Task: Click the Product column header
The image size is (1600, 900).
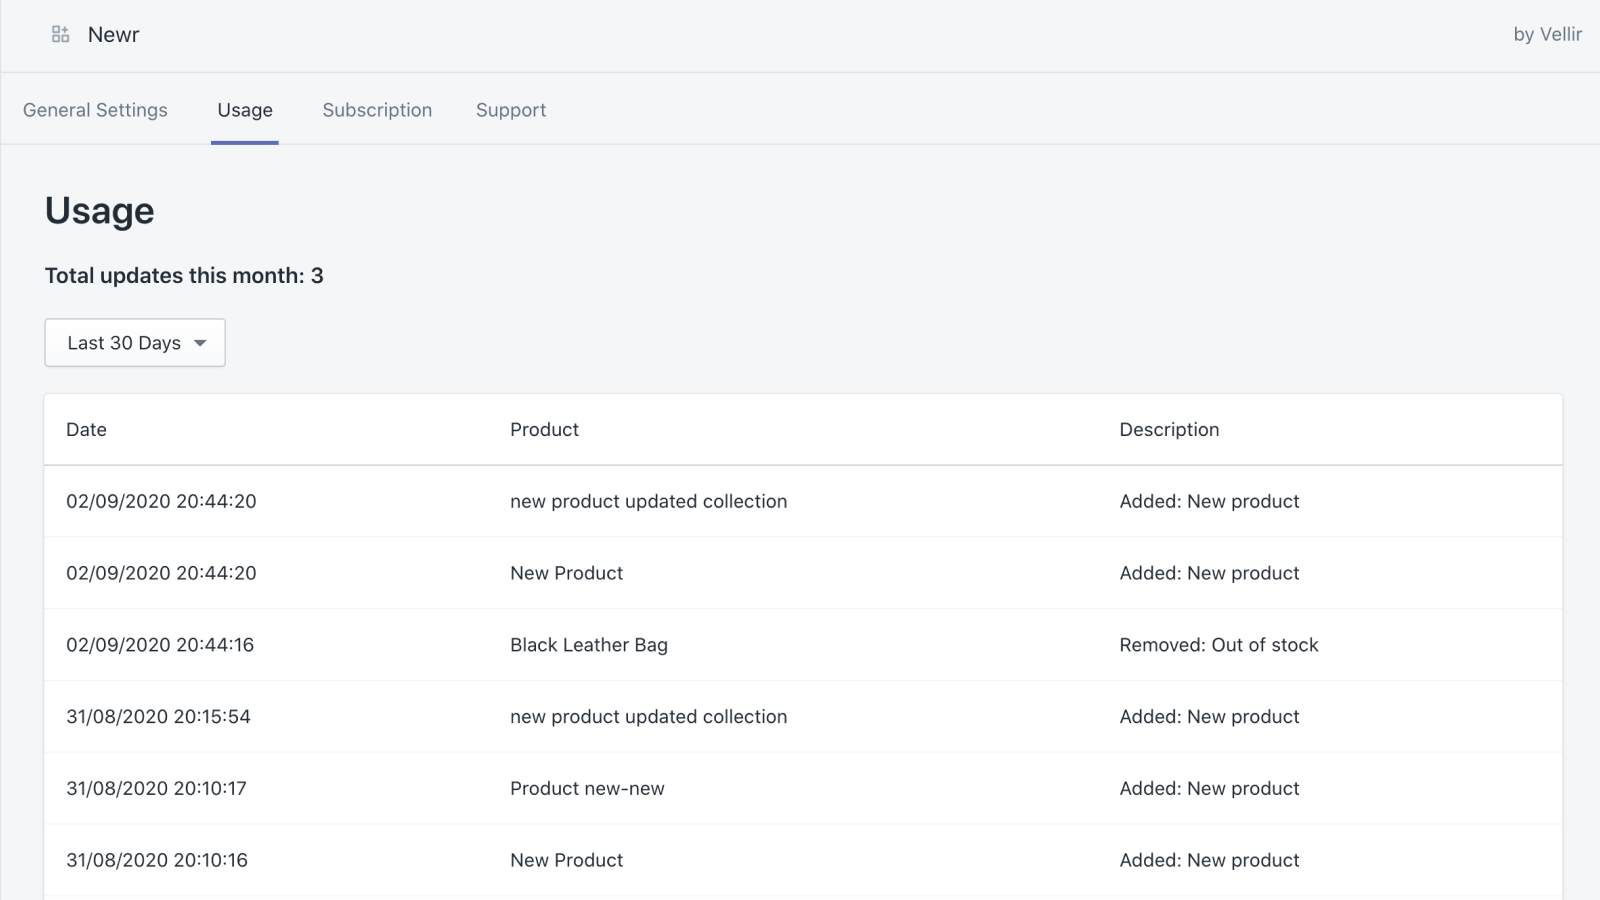Action: [x=544, y=429]
